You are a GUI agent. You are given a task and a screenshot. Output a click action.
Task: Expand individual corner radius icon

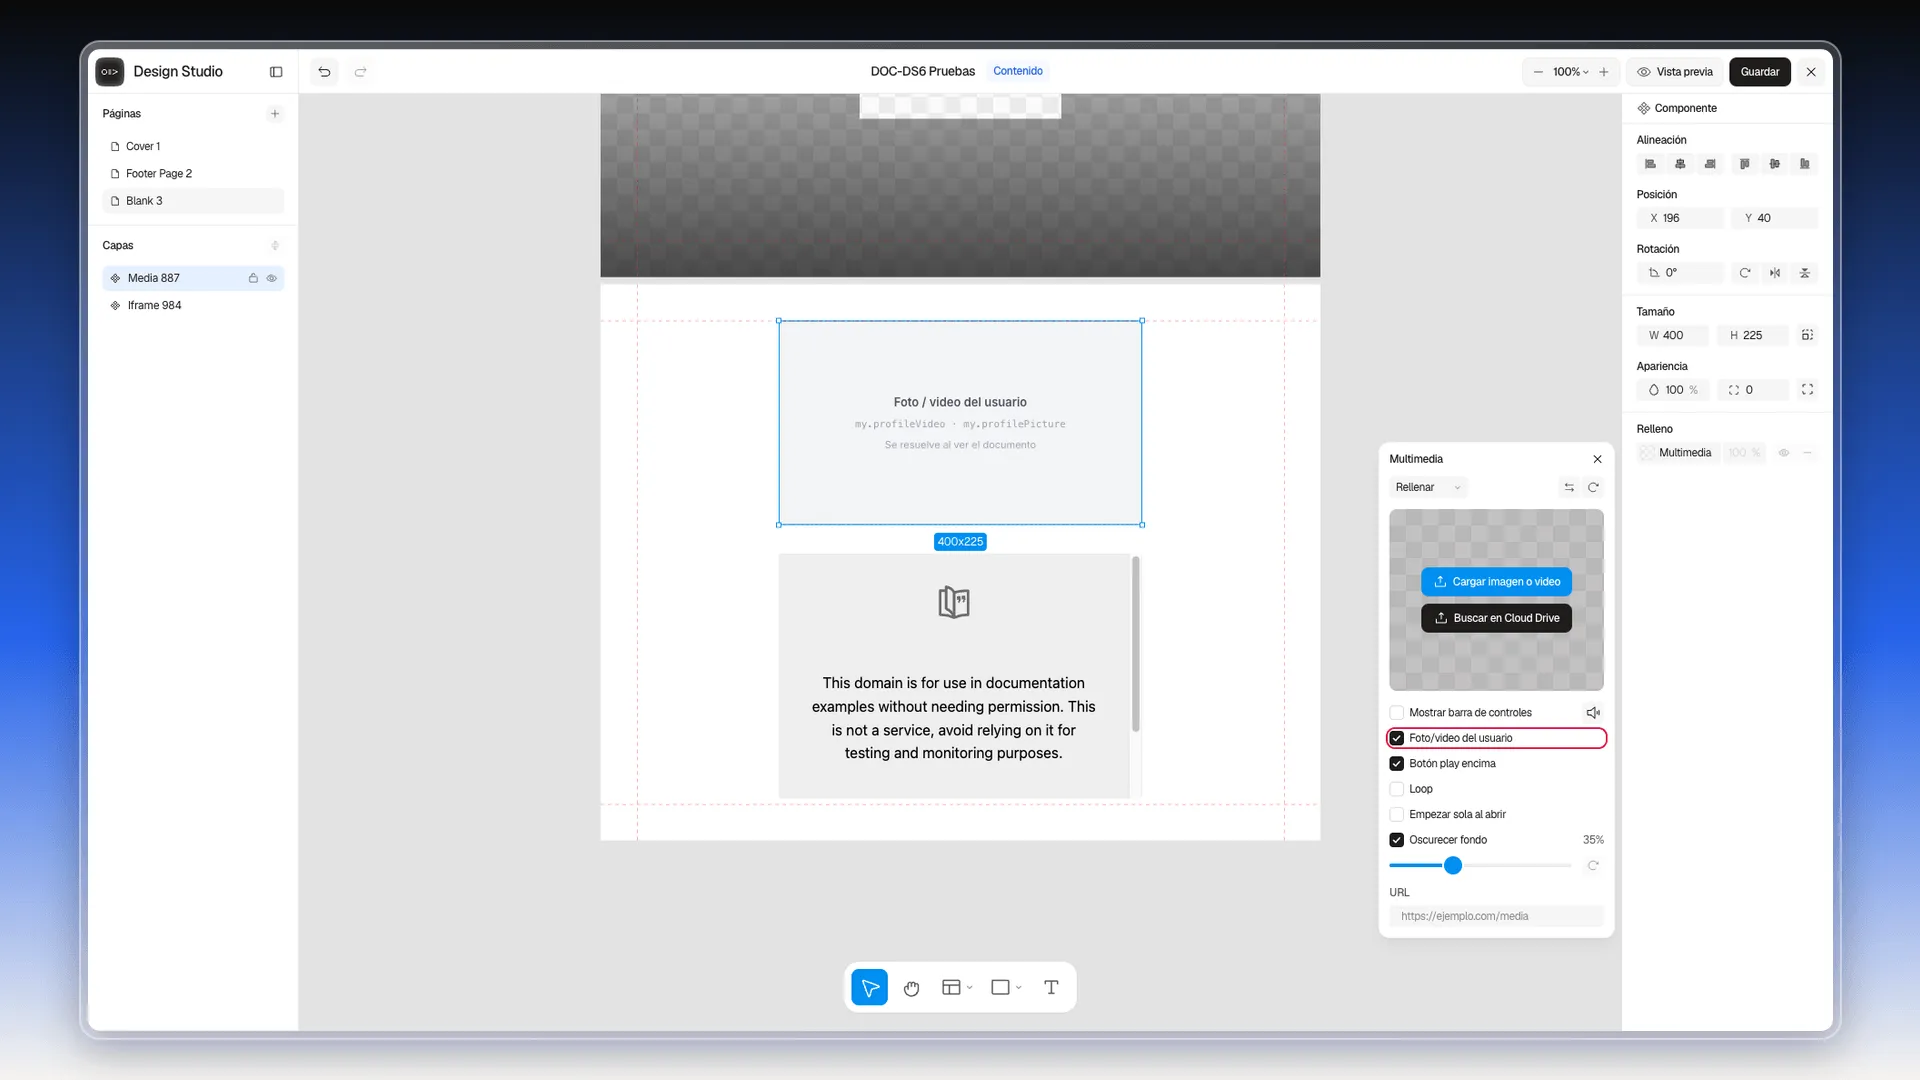coord(1807,390)
